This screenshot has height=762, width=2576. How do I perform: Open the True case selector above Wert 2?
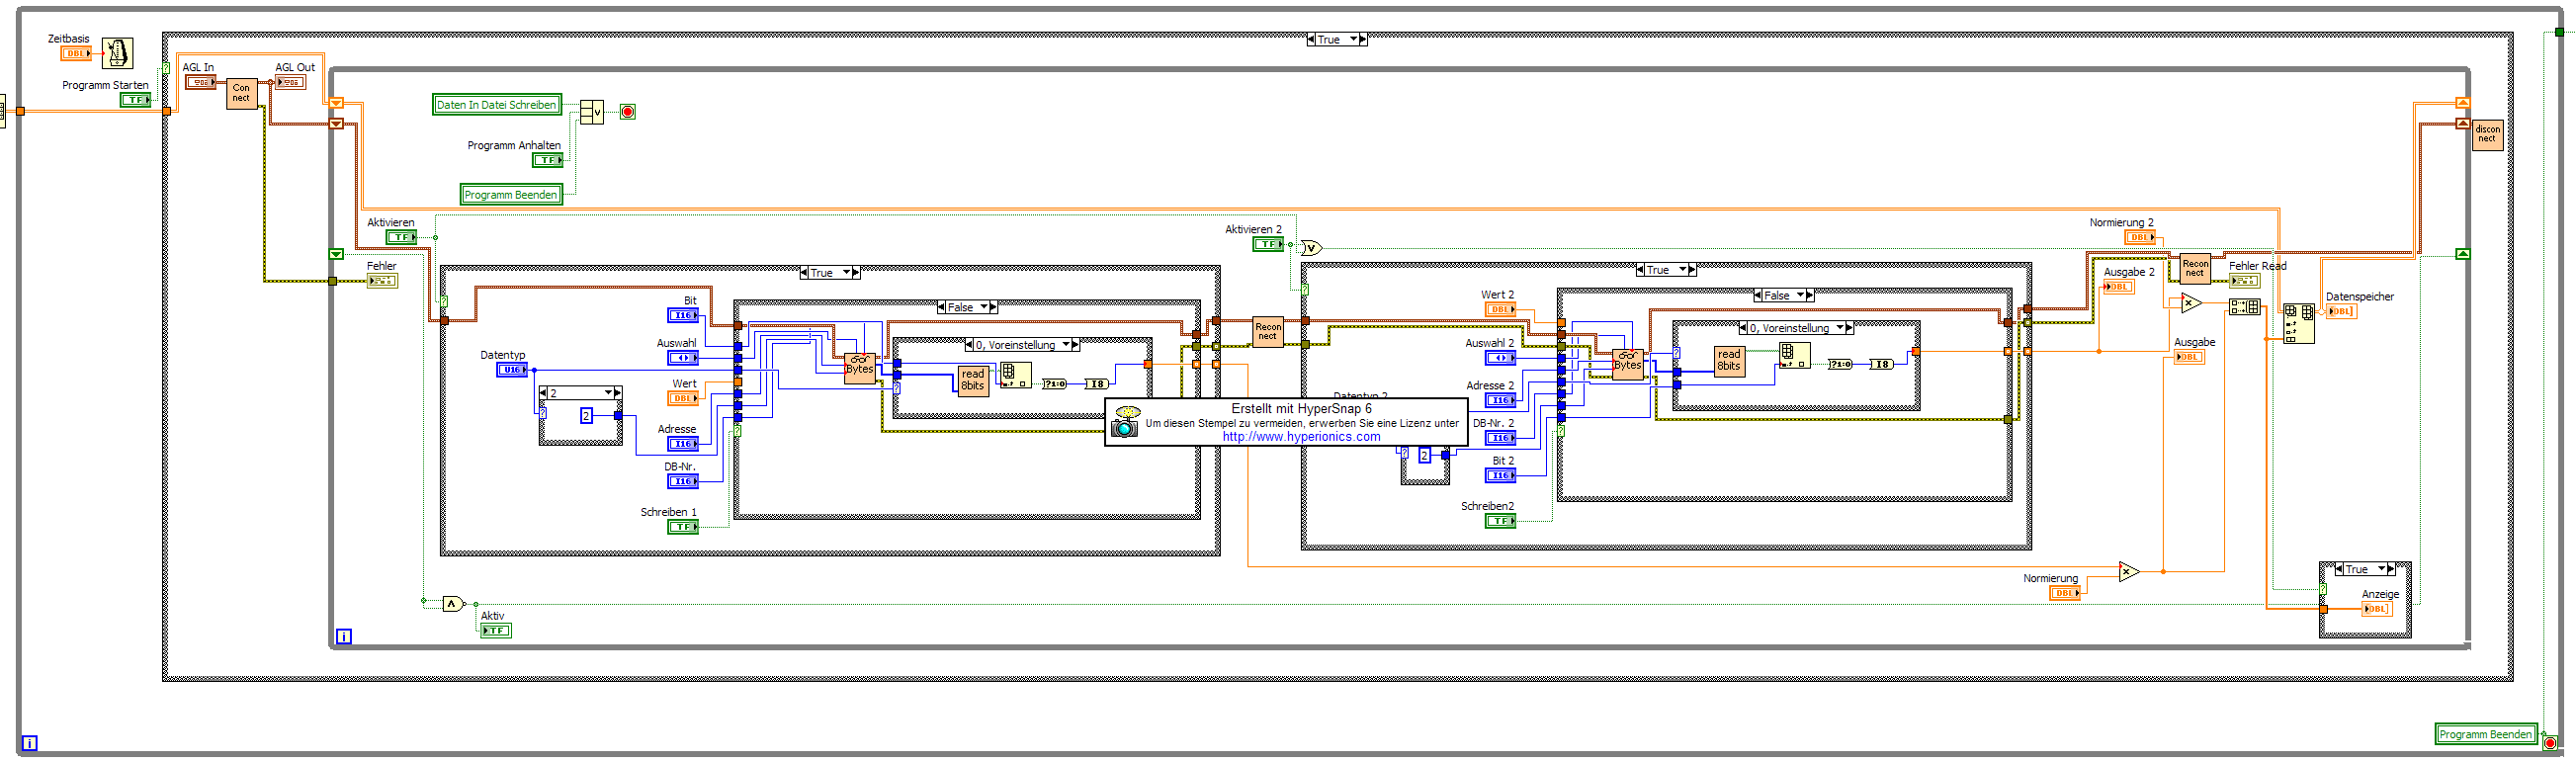[1666, 270]
